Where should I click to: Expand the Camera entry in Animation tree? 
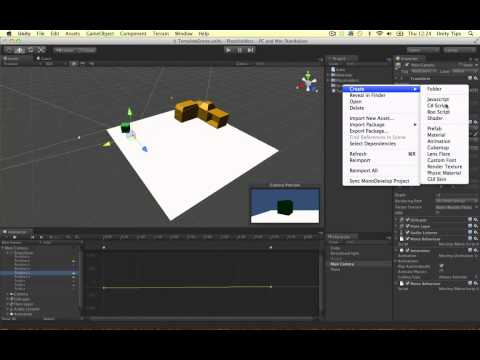pyautogui.click(x=8, y=294)
